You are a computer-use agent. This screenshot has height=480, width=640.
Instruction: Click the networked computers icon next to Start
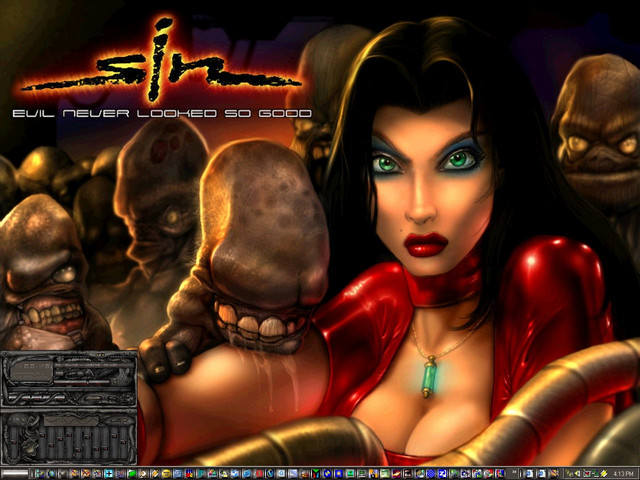(40, 474)
